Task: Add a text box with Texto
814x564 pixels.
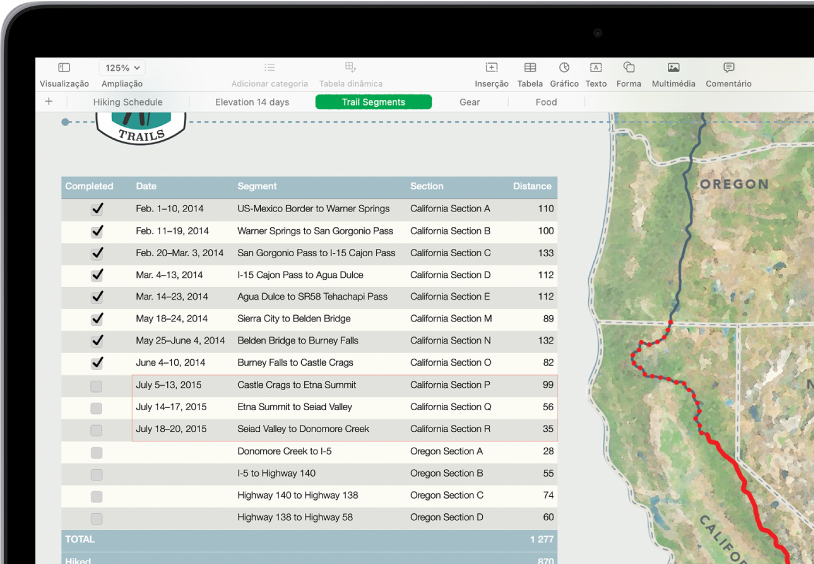Action: pyautogui.click(x=596, y=68)
